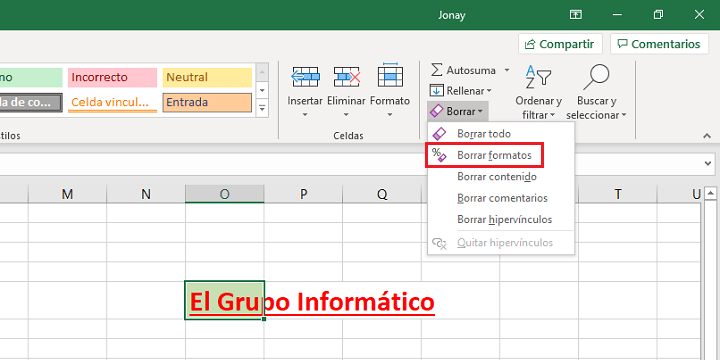Click the Autosuma sigma icon
720x360 pixels.
tap(437, 70)
